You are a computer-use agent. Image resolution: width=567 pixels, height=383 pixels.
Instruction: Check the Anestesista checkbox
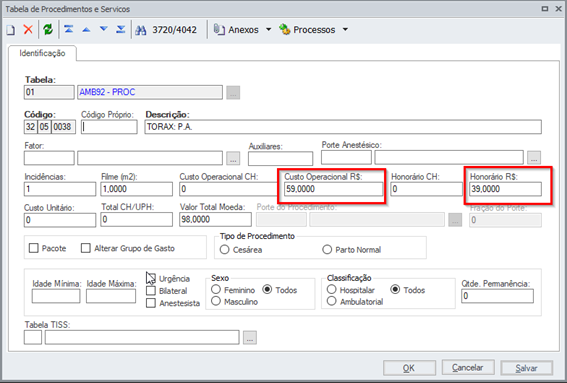click(x=151, y=303)
